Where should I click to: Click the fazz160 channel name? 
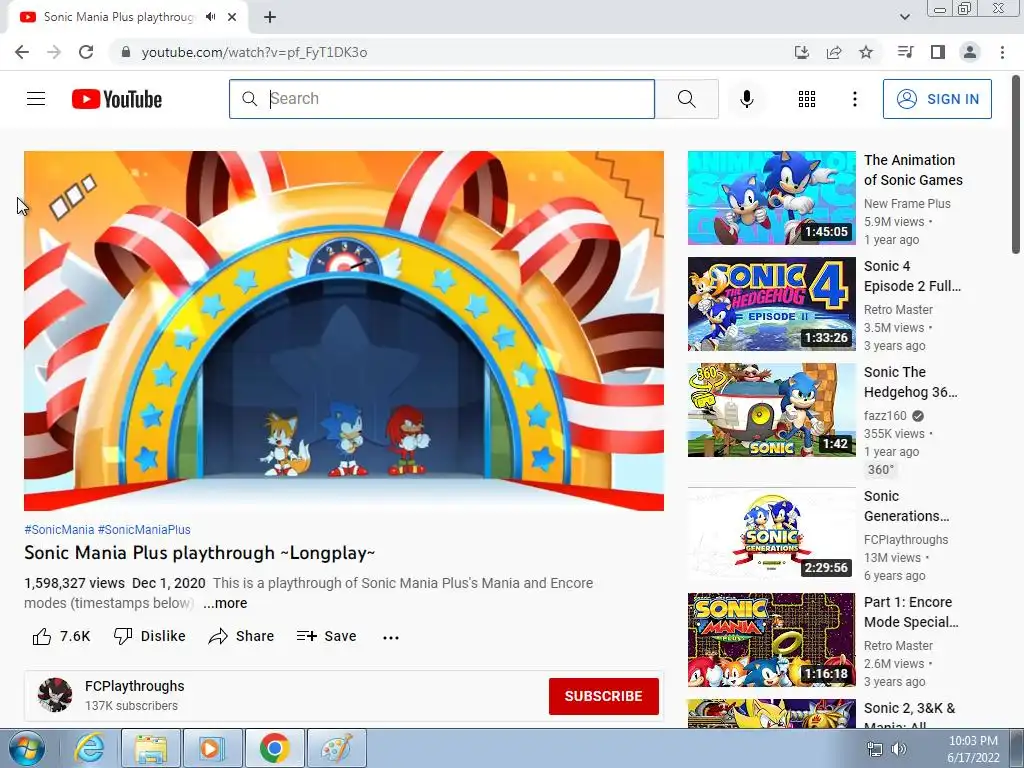pyautogui.click(x=885, y=416)
